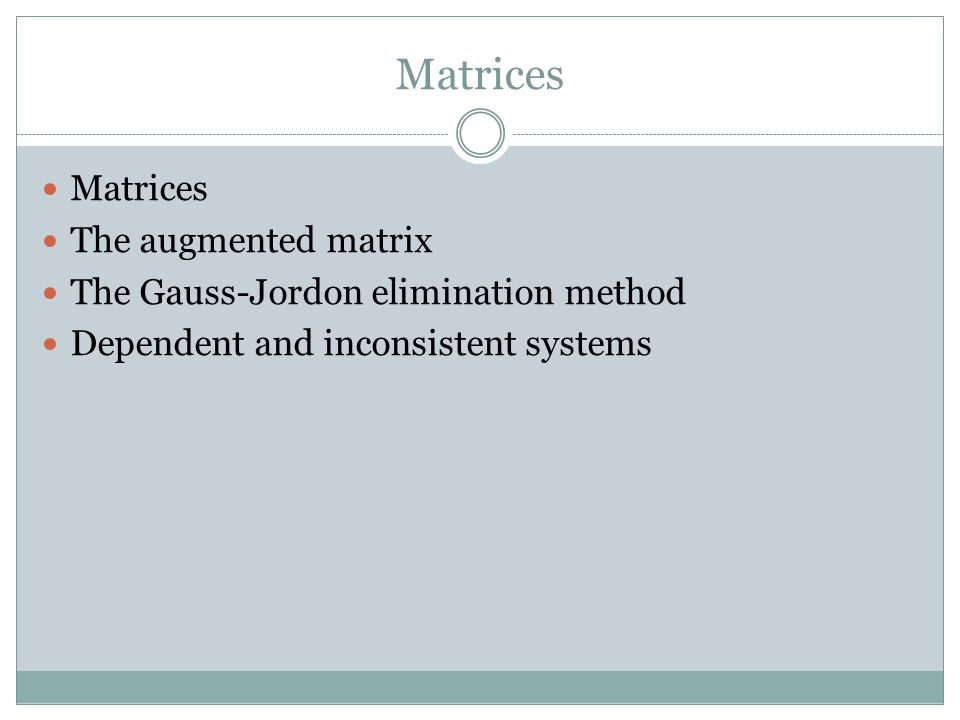Click the dashed divider line right of the circle
960x720 pixels.
[x=728, y=134]
